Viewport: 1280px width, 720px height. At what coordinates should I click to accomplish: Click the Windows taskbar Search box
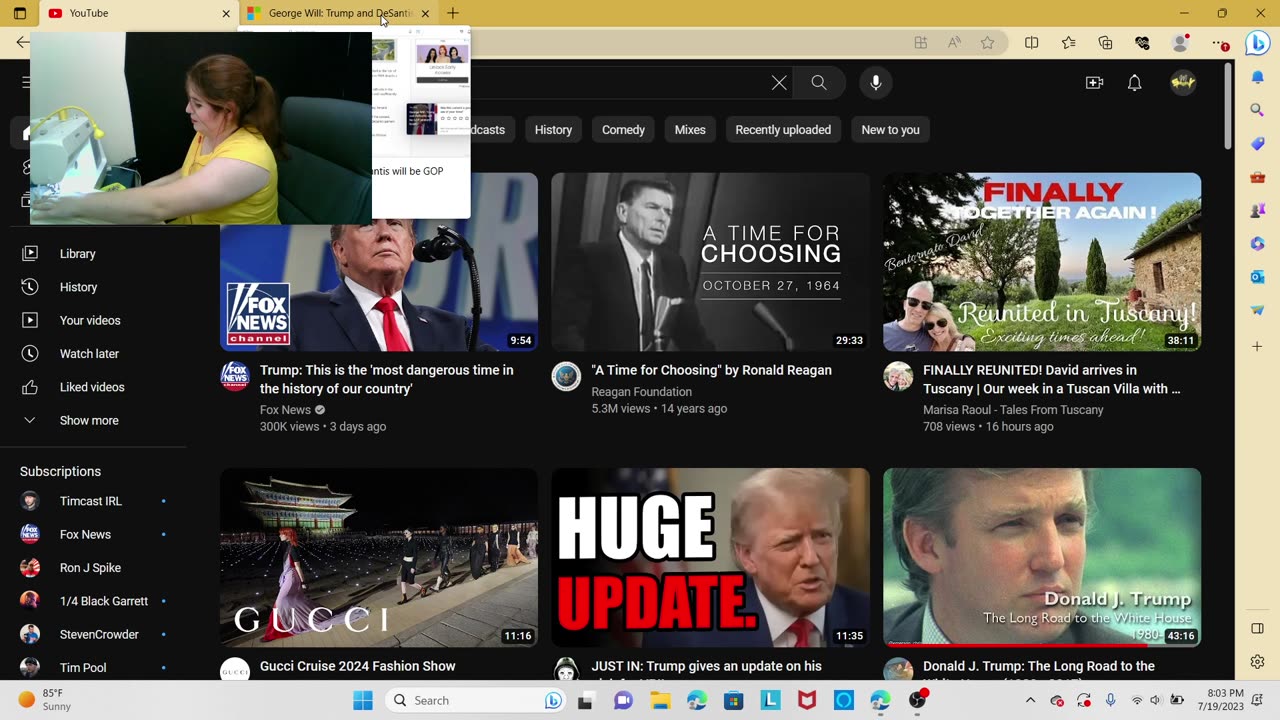(475, 700)
